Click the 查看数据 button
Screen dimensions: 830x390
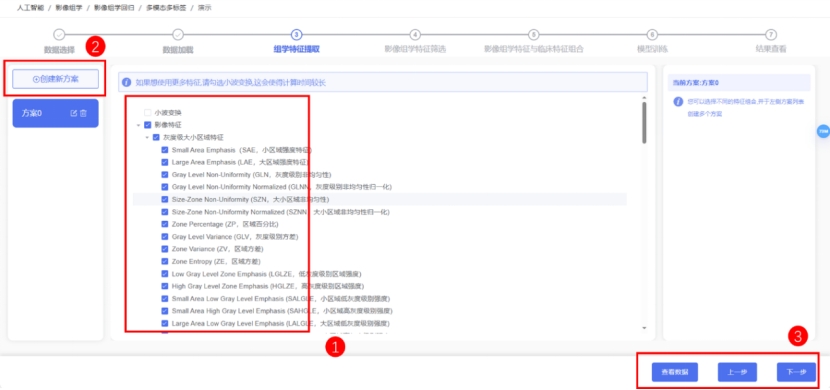coord(674,372)
